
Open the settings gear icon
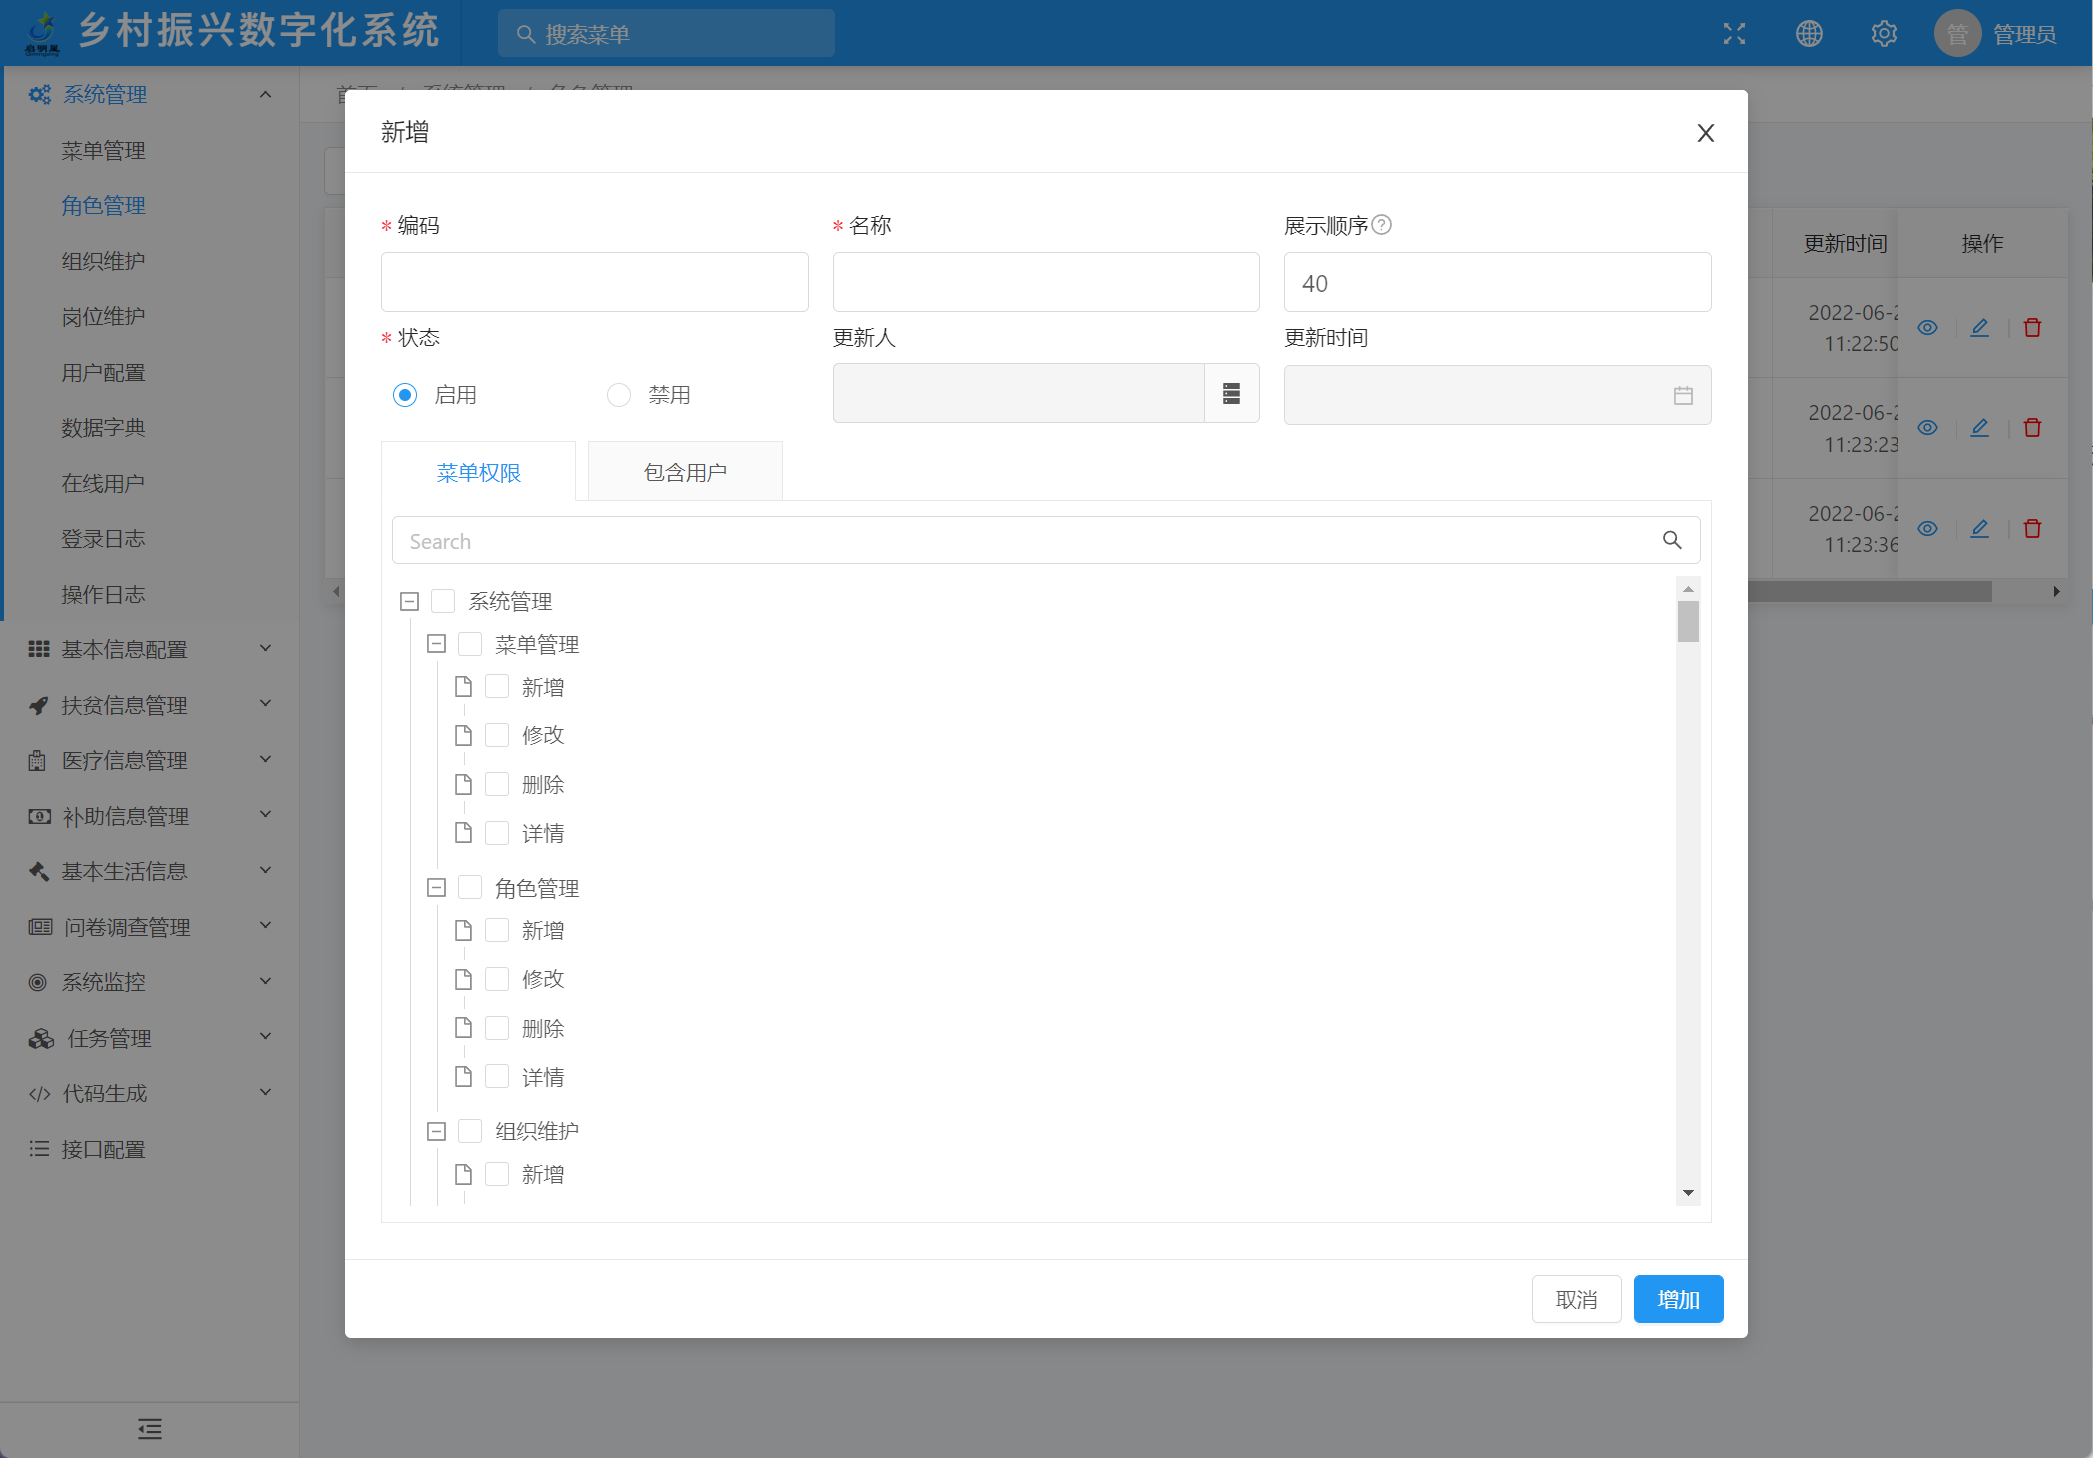pyautogui.click(x=1884, y=34)
